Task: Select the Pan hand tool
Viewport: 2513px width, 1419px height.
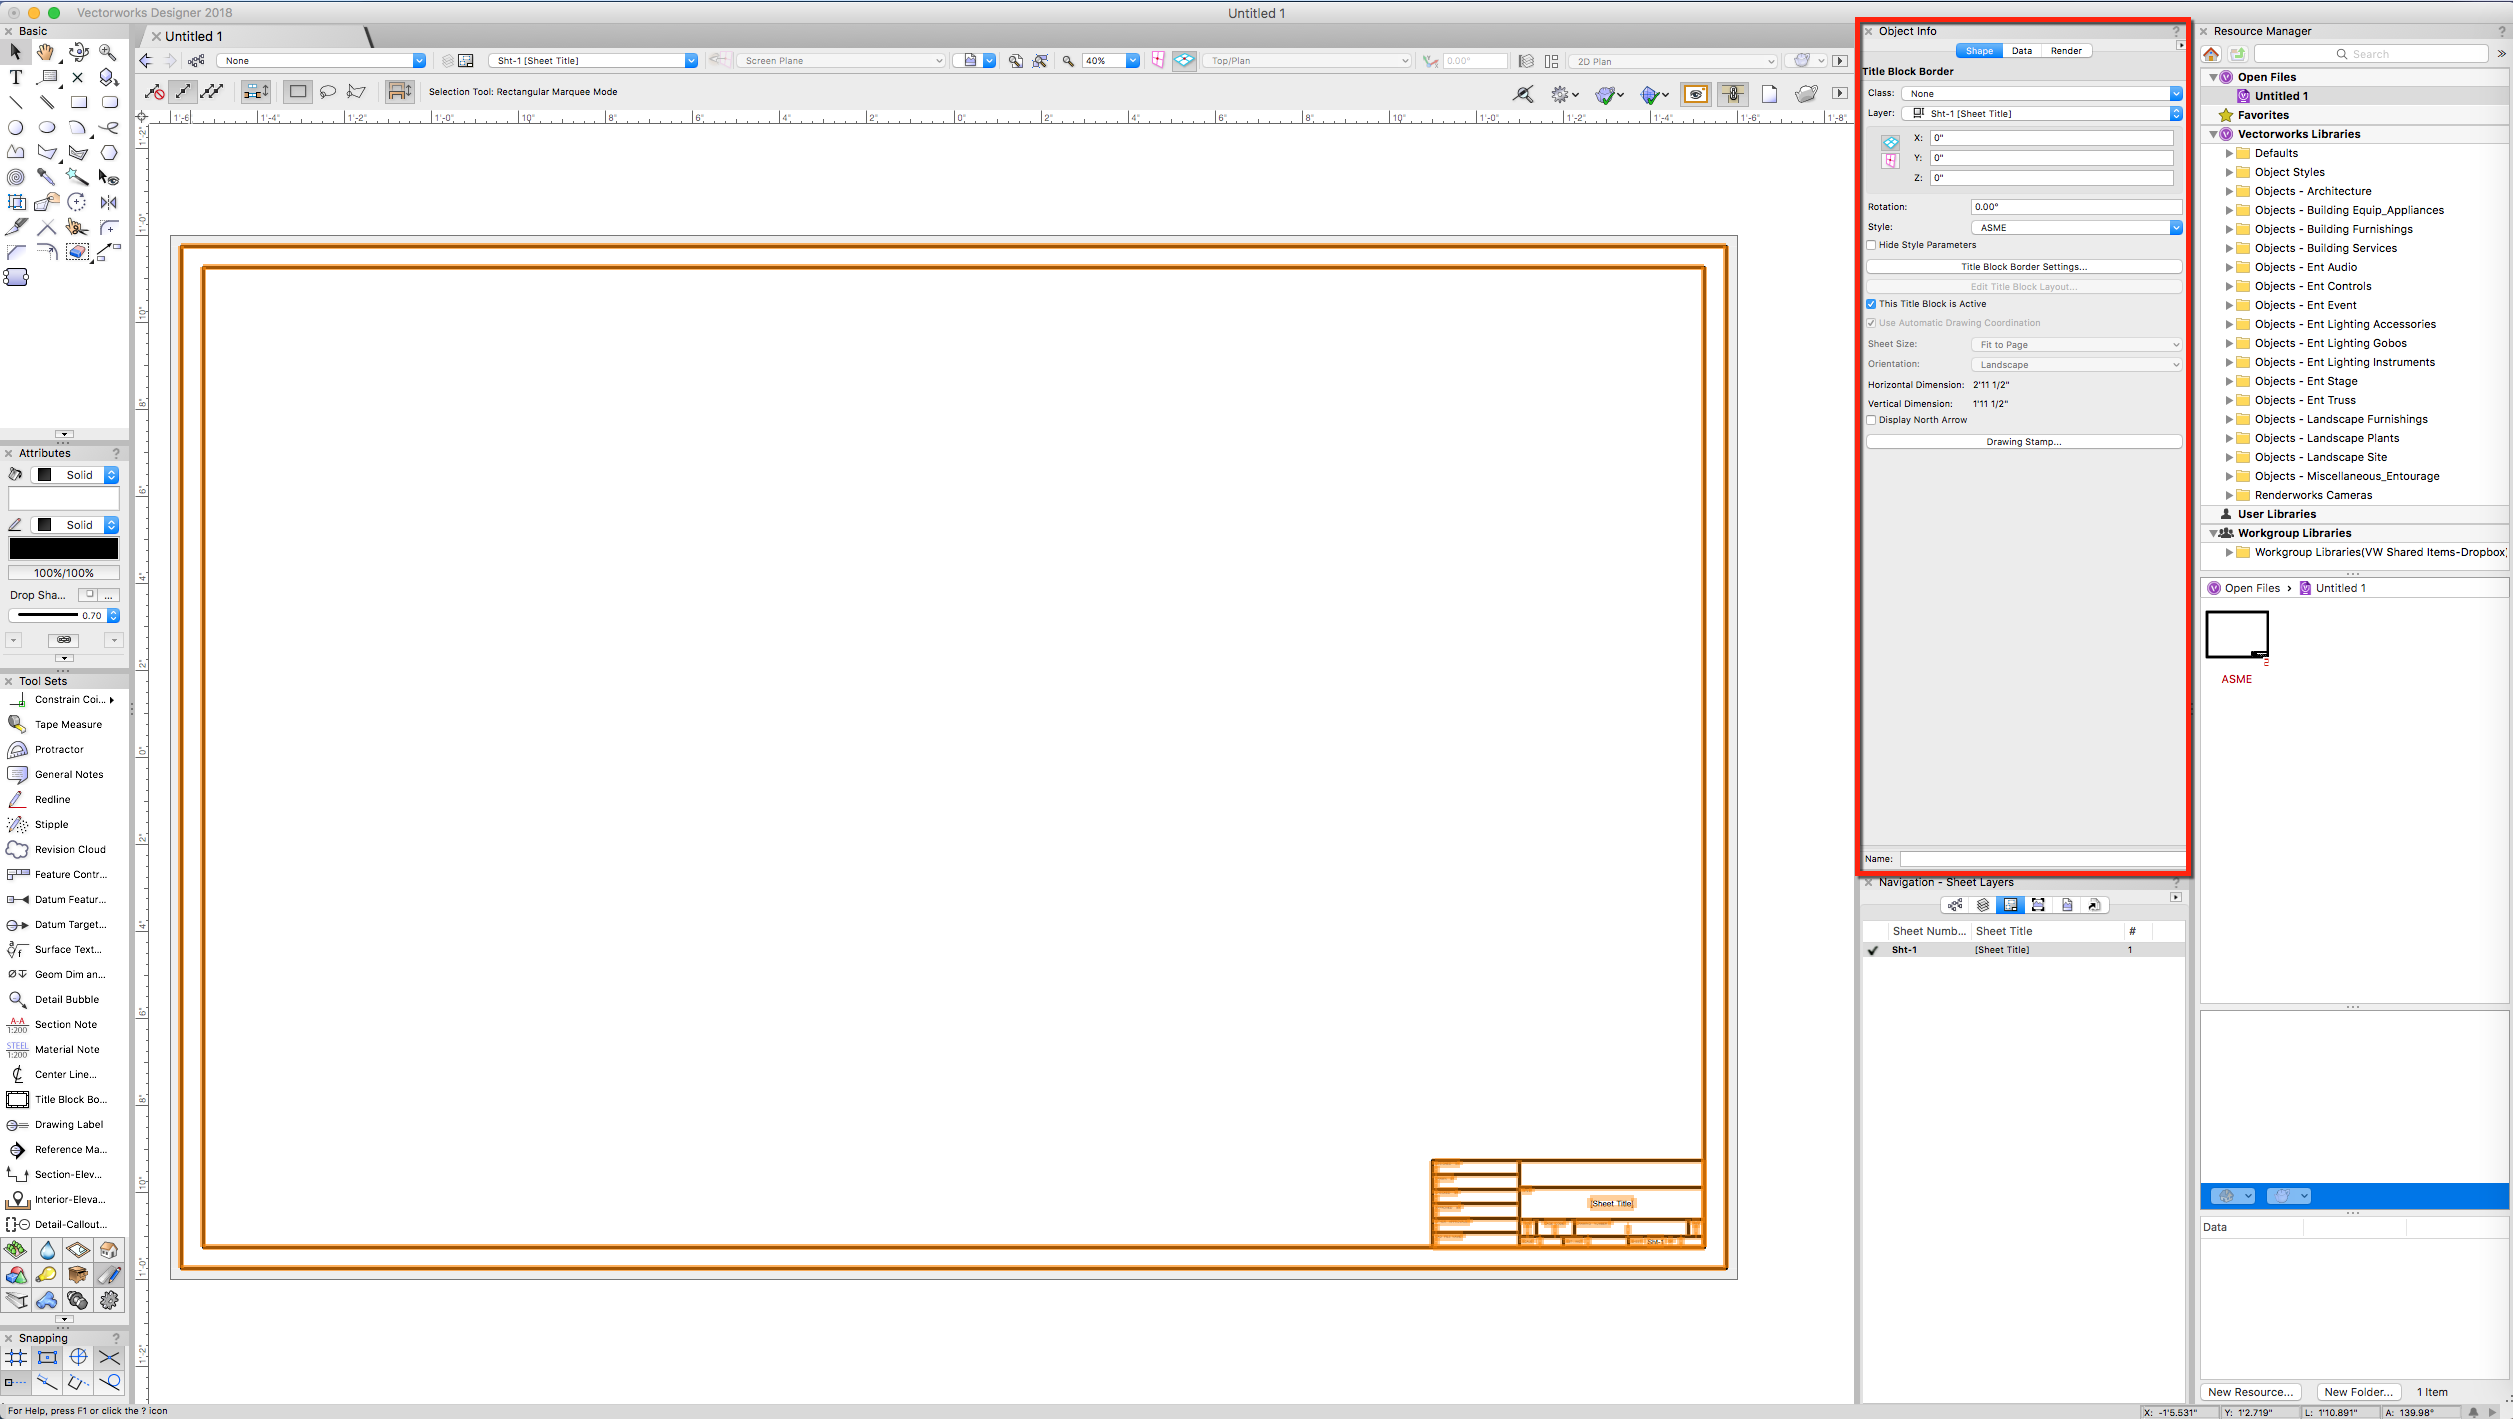Action: point(46,52)
